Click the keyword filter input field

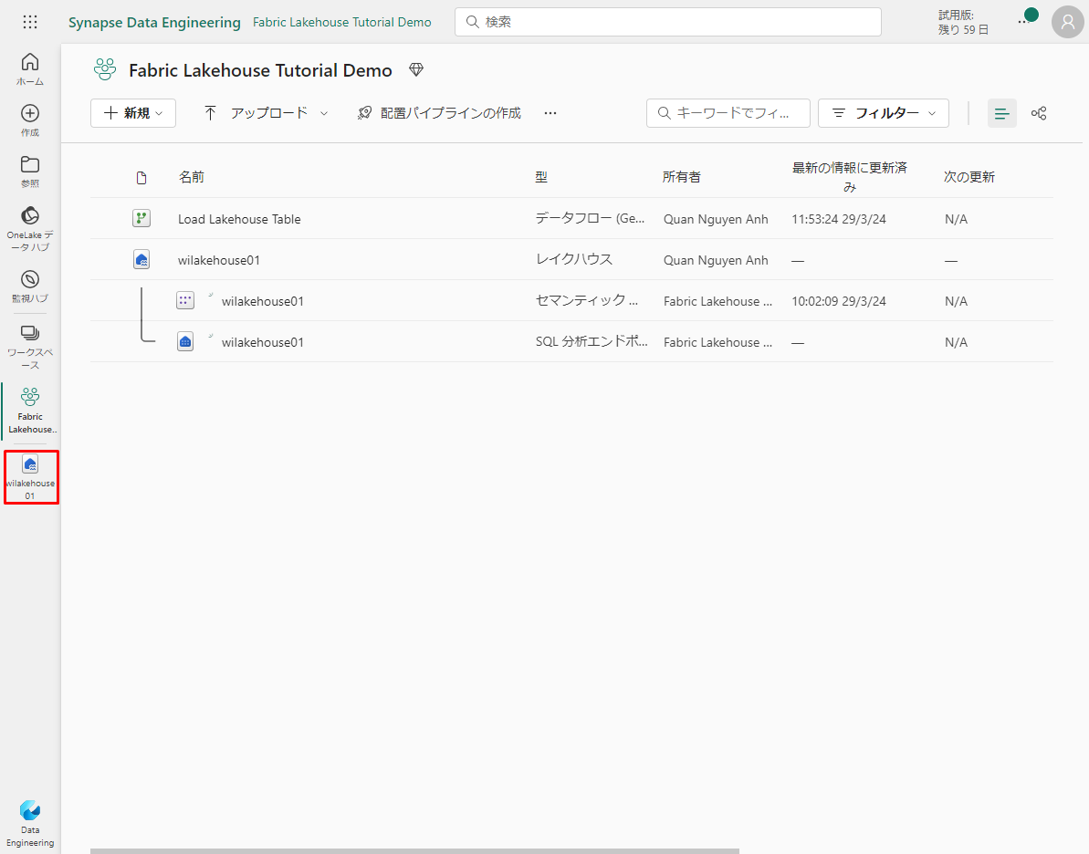[728, 113]
